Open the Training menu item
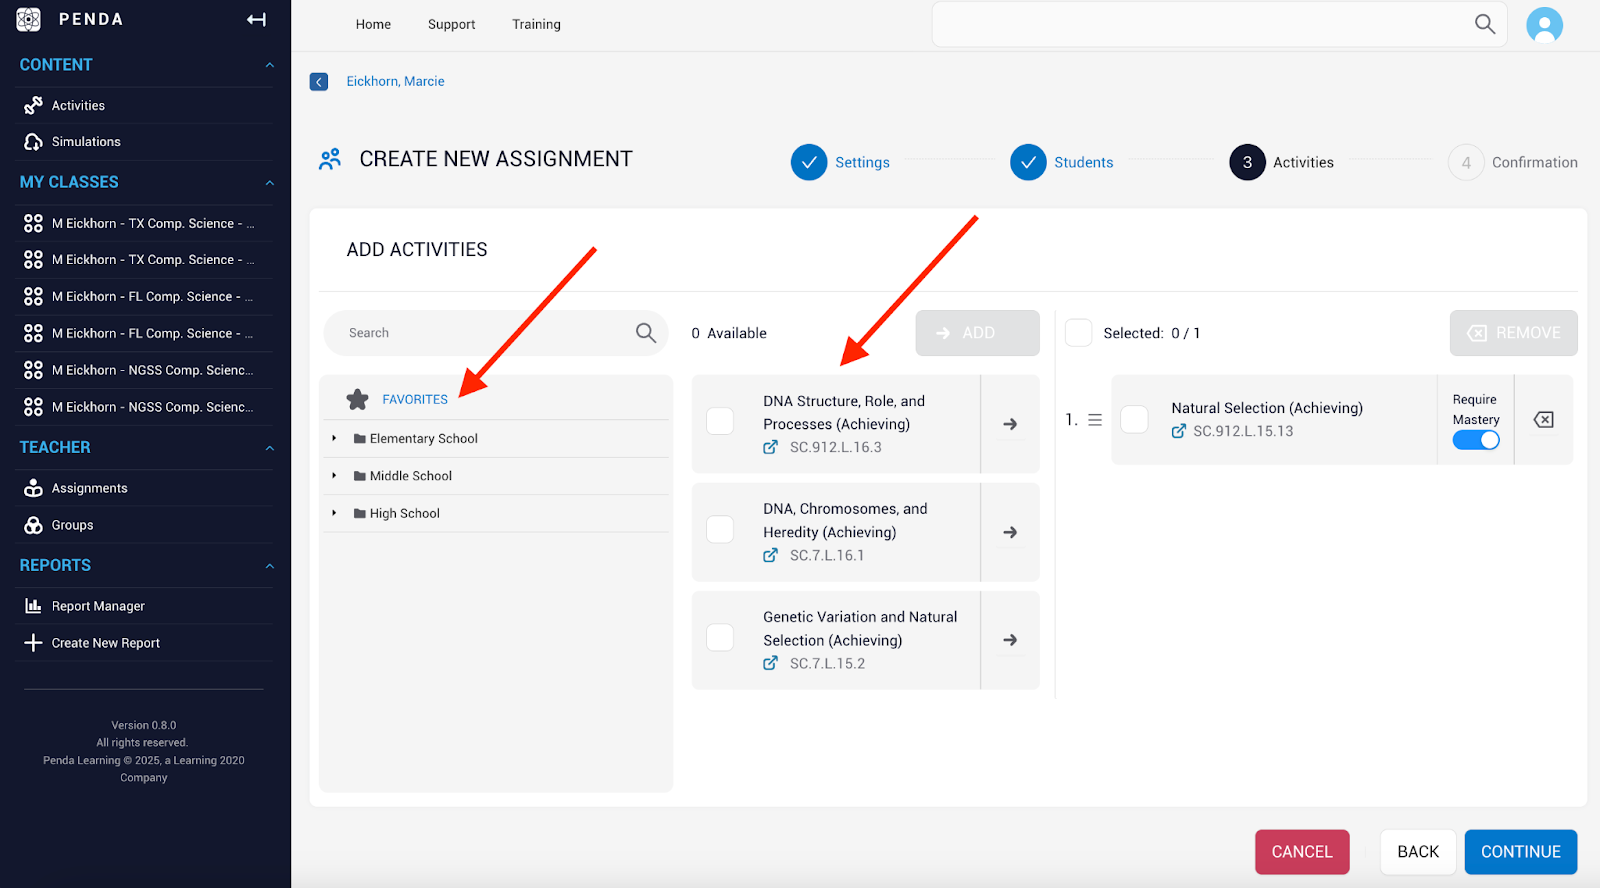The image size is (1600, 888). 536,24
